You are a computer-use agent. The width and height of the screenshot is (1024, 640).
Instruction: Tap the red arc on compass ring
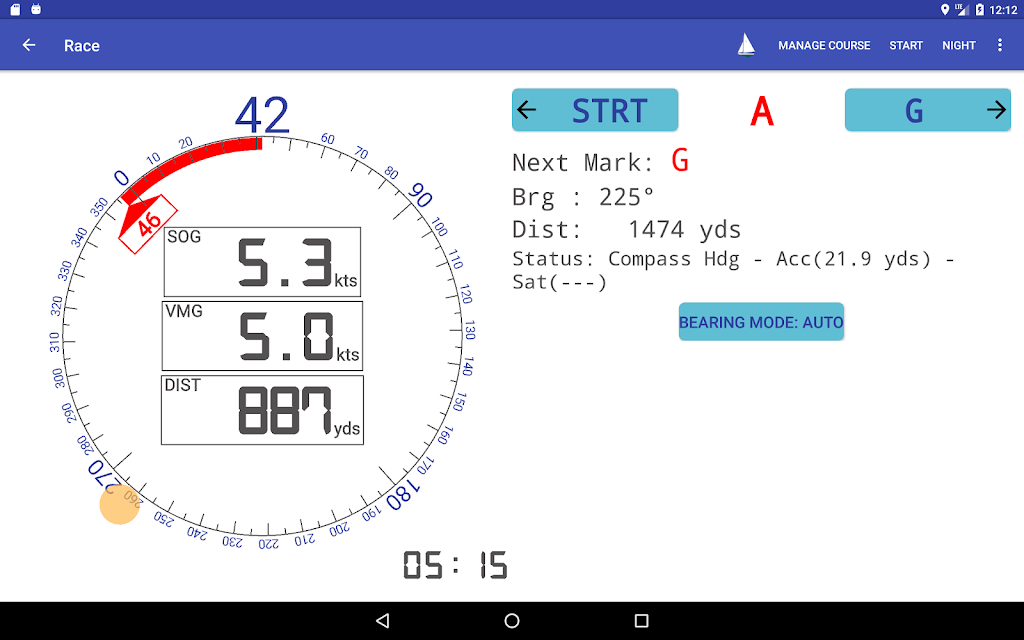(x=196, y=160)
